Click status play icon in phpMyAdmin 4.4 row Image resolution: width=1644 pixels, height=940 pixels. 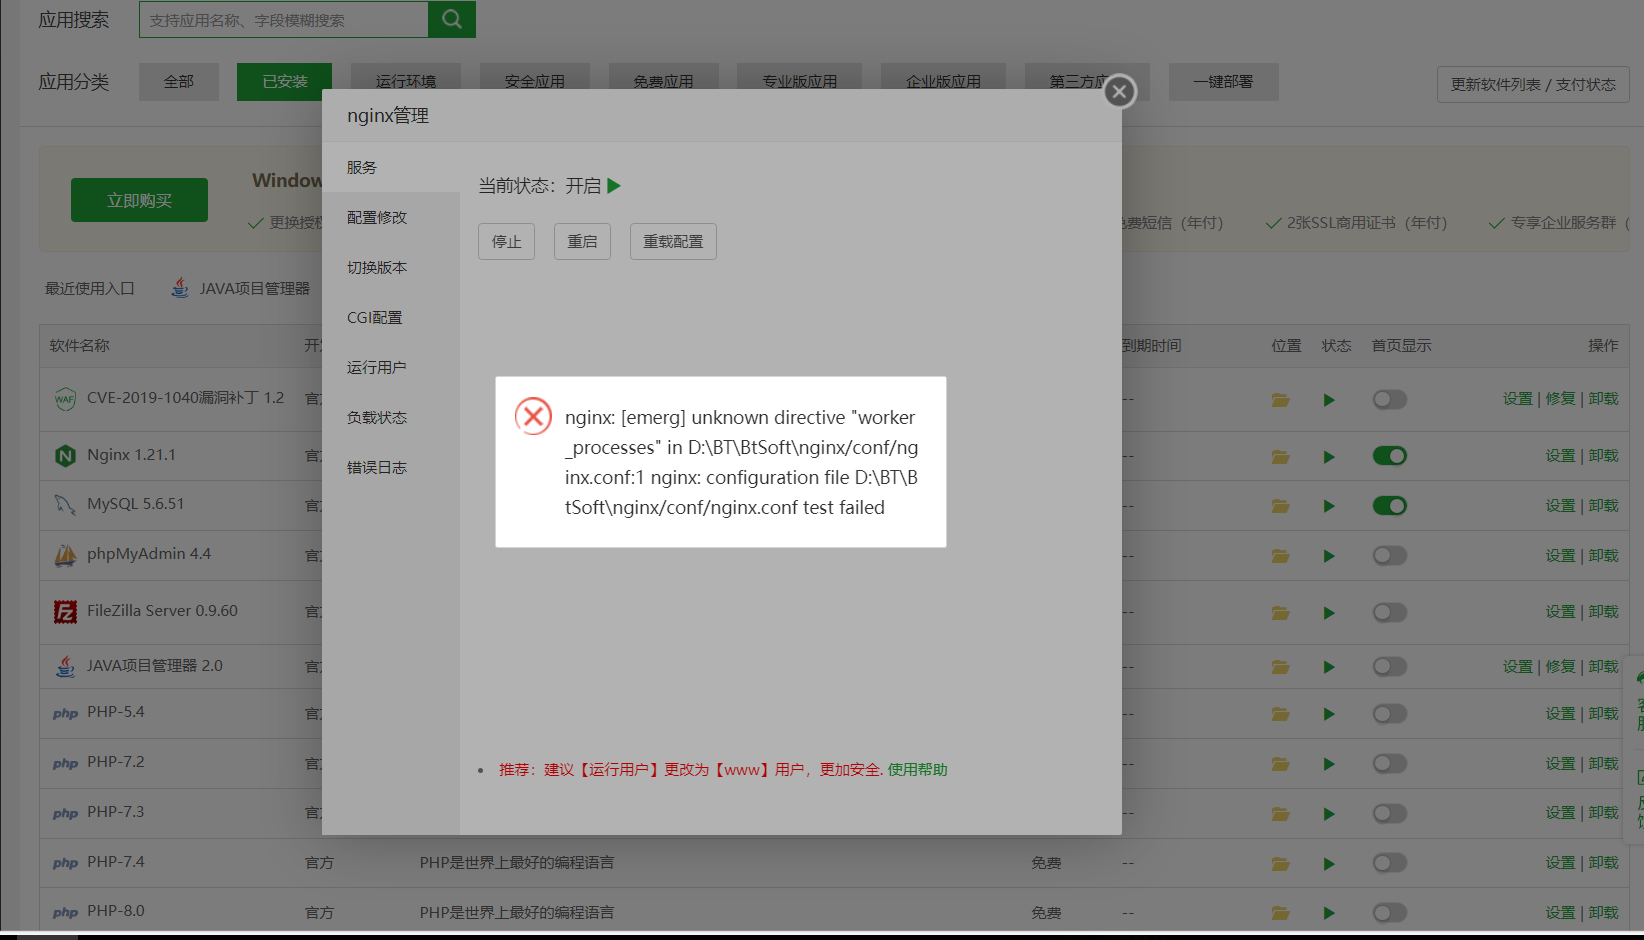1329,556
